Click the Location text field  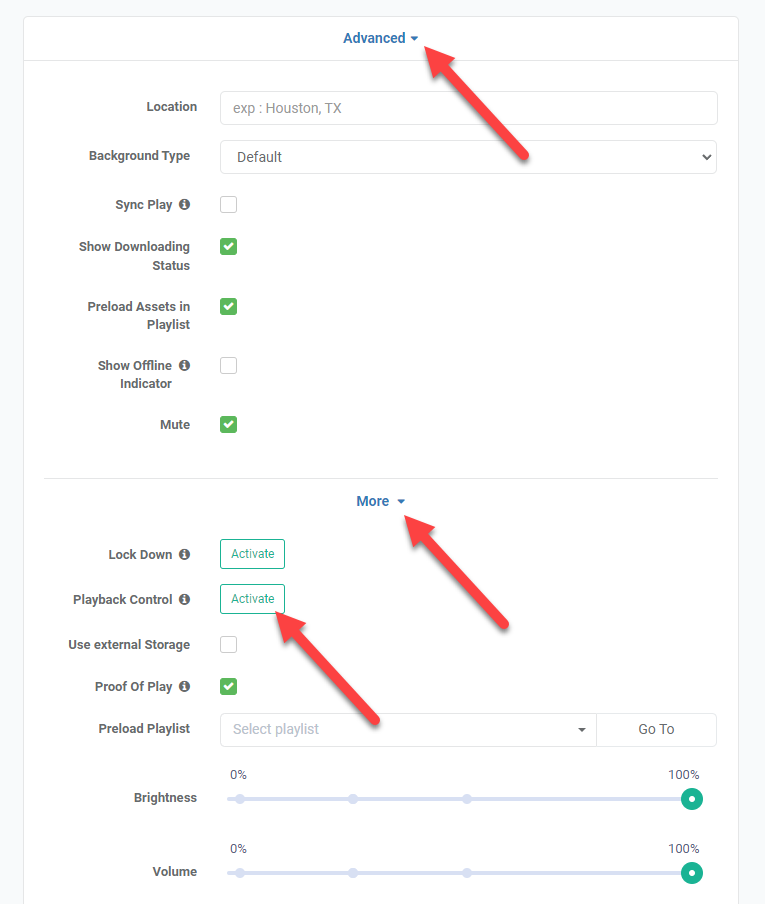click(x=468, y=108)
